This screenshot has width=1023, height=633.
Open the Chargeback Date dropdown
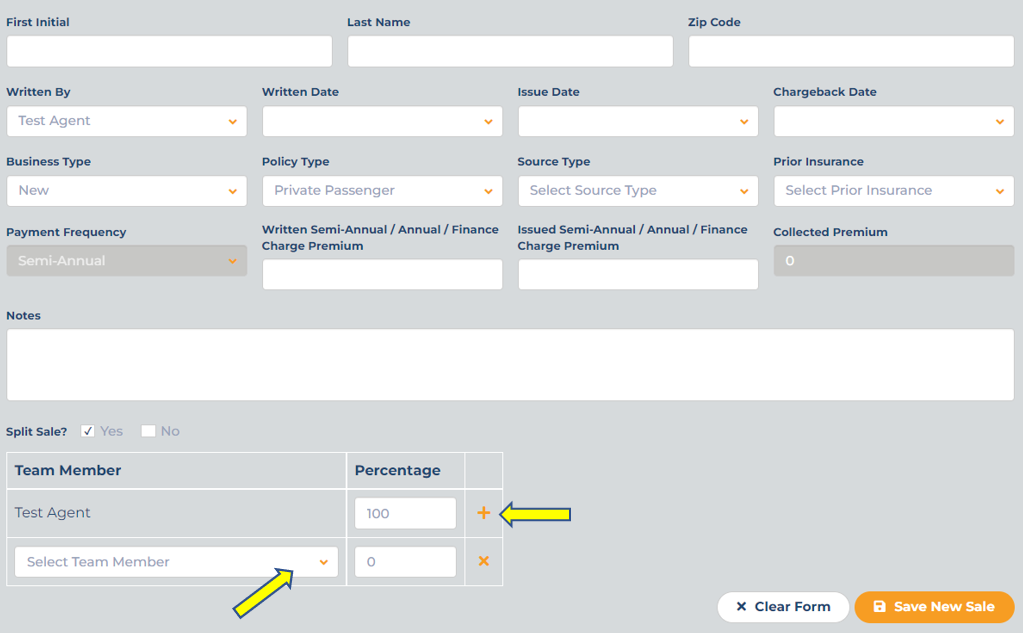click(x=894, y=121)
